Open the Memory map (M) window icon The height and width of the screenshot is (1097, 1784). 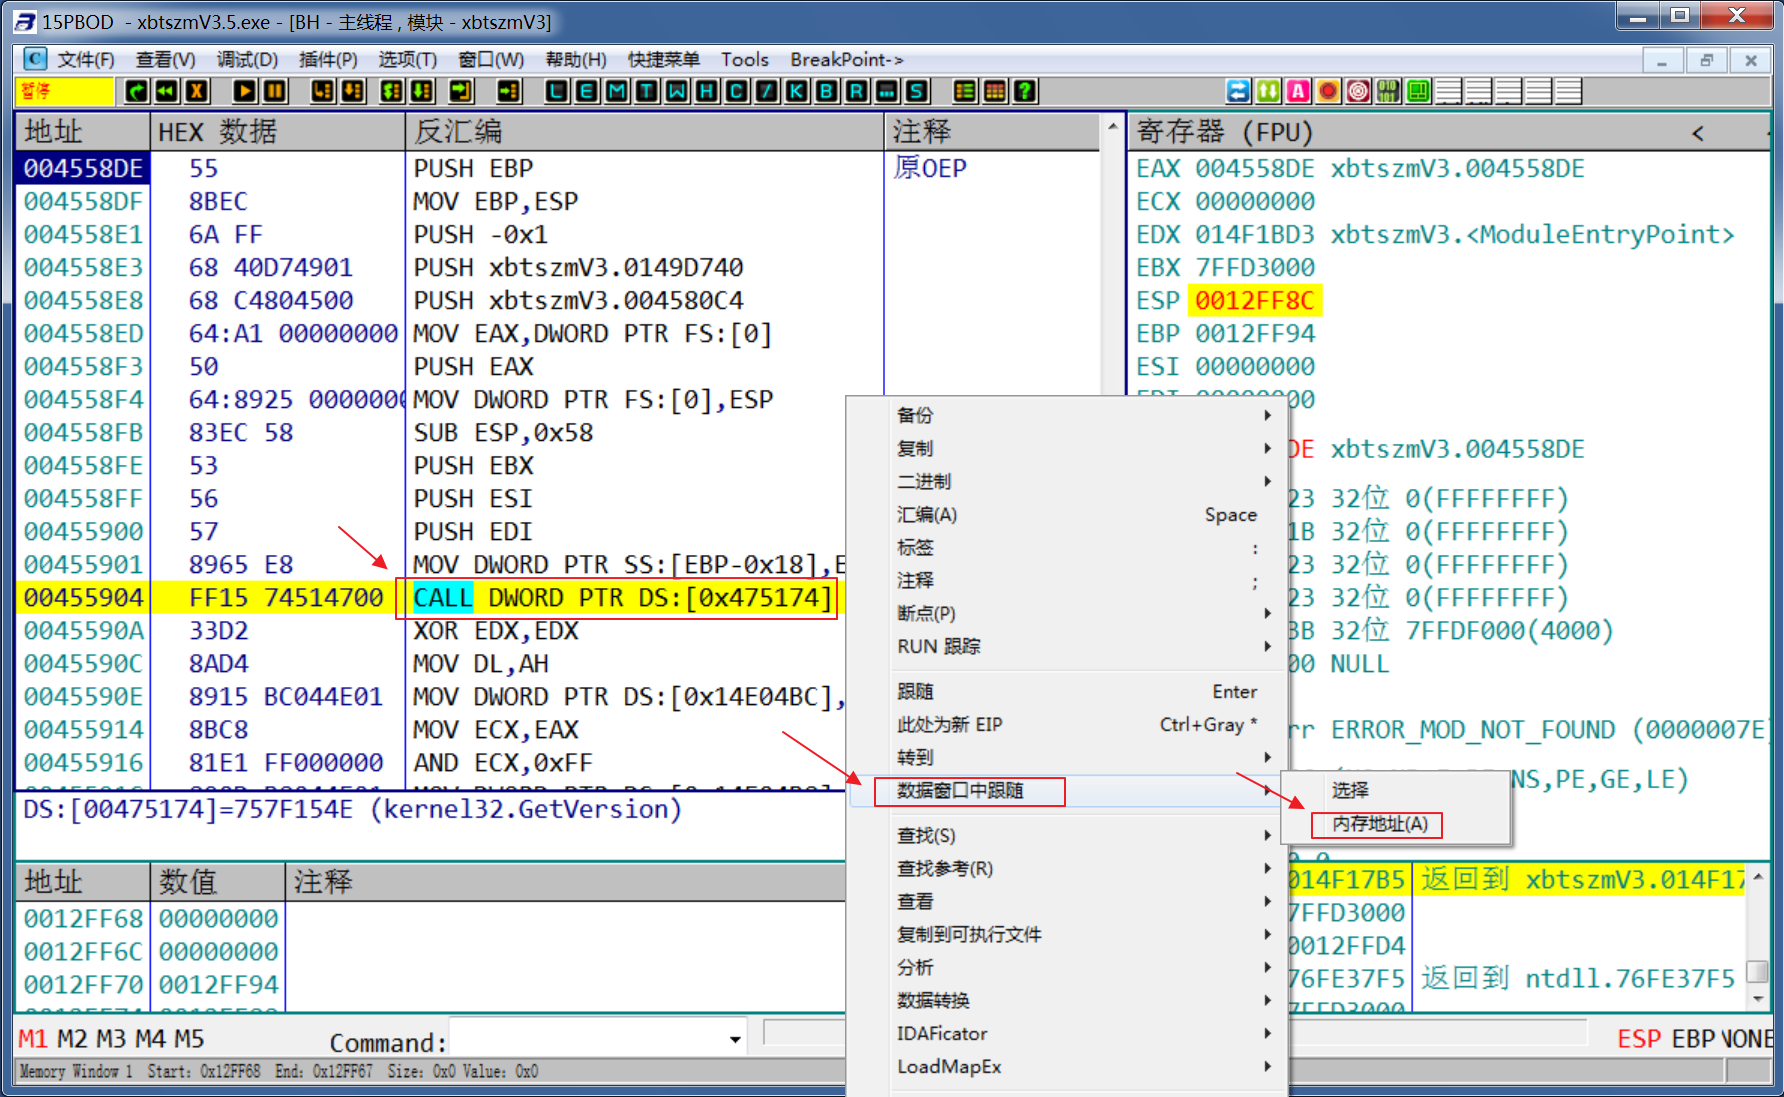tap(617, 92)
